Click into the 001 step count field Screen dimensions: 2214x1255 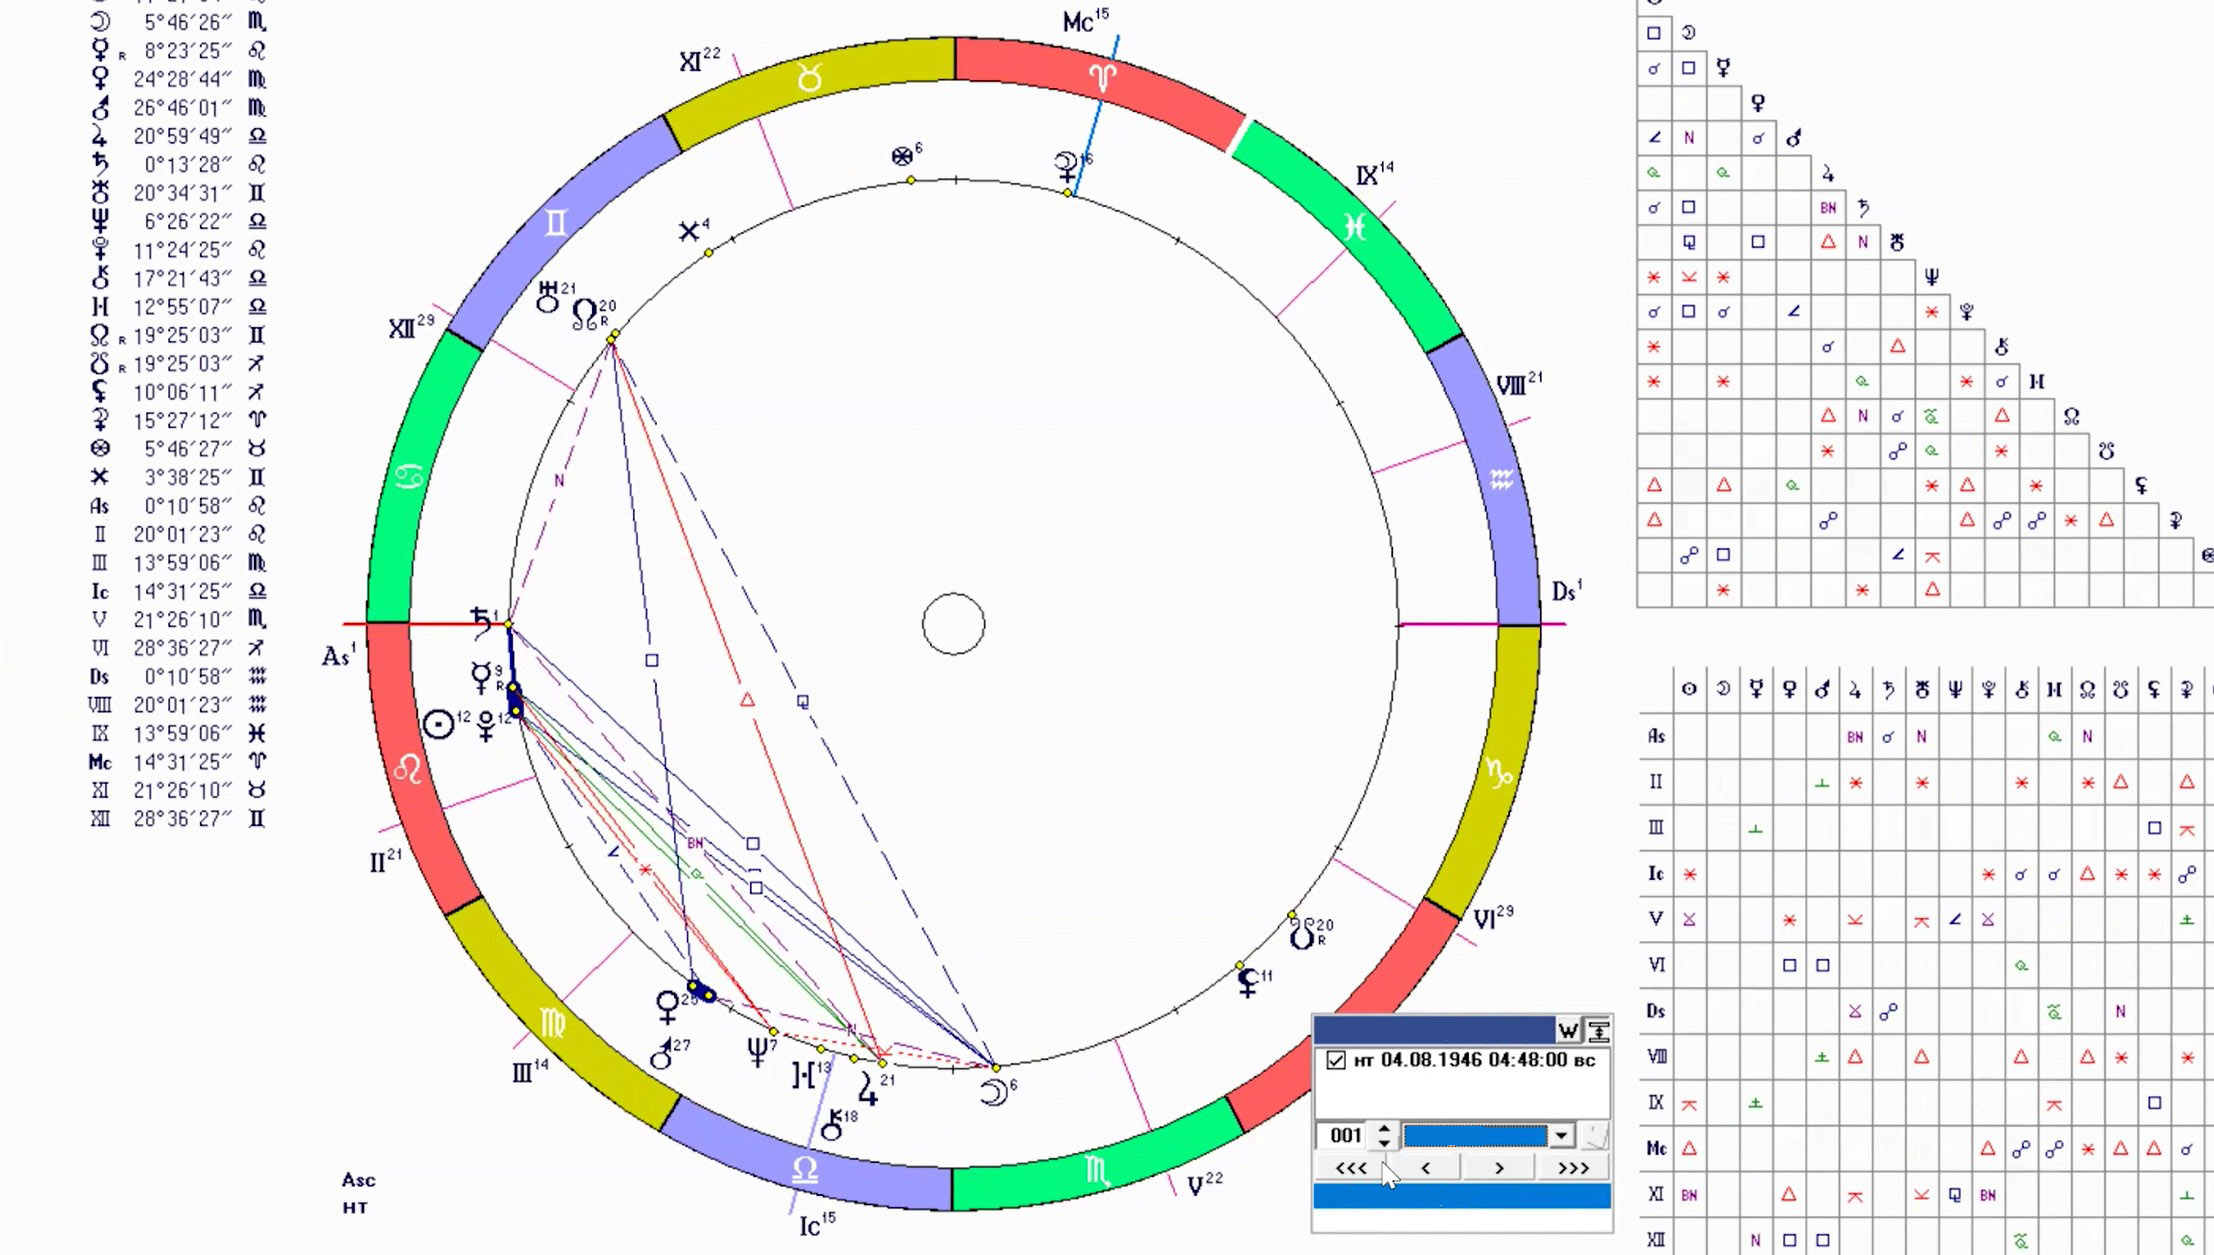pyautogui.click(x=1345, y=1135)
